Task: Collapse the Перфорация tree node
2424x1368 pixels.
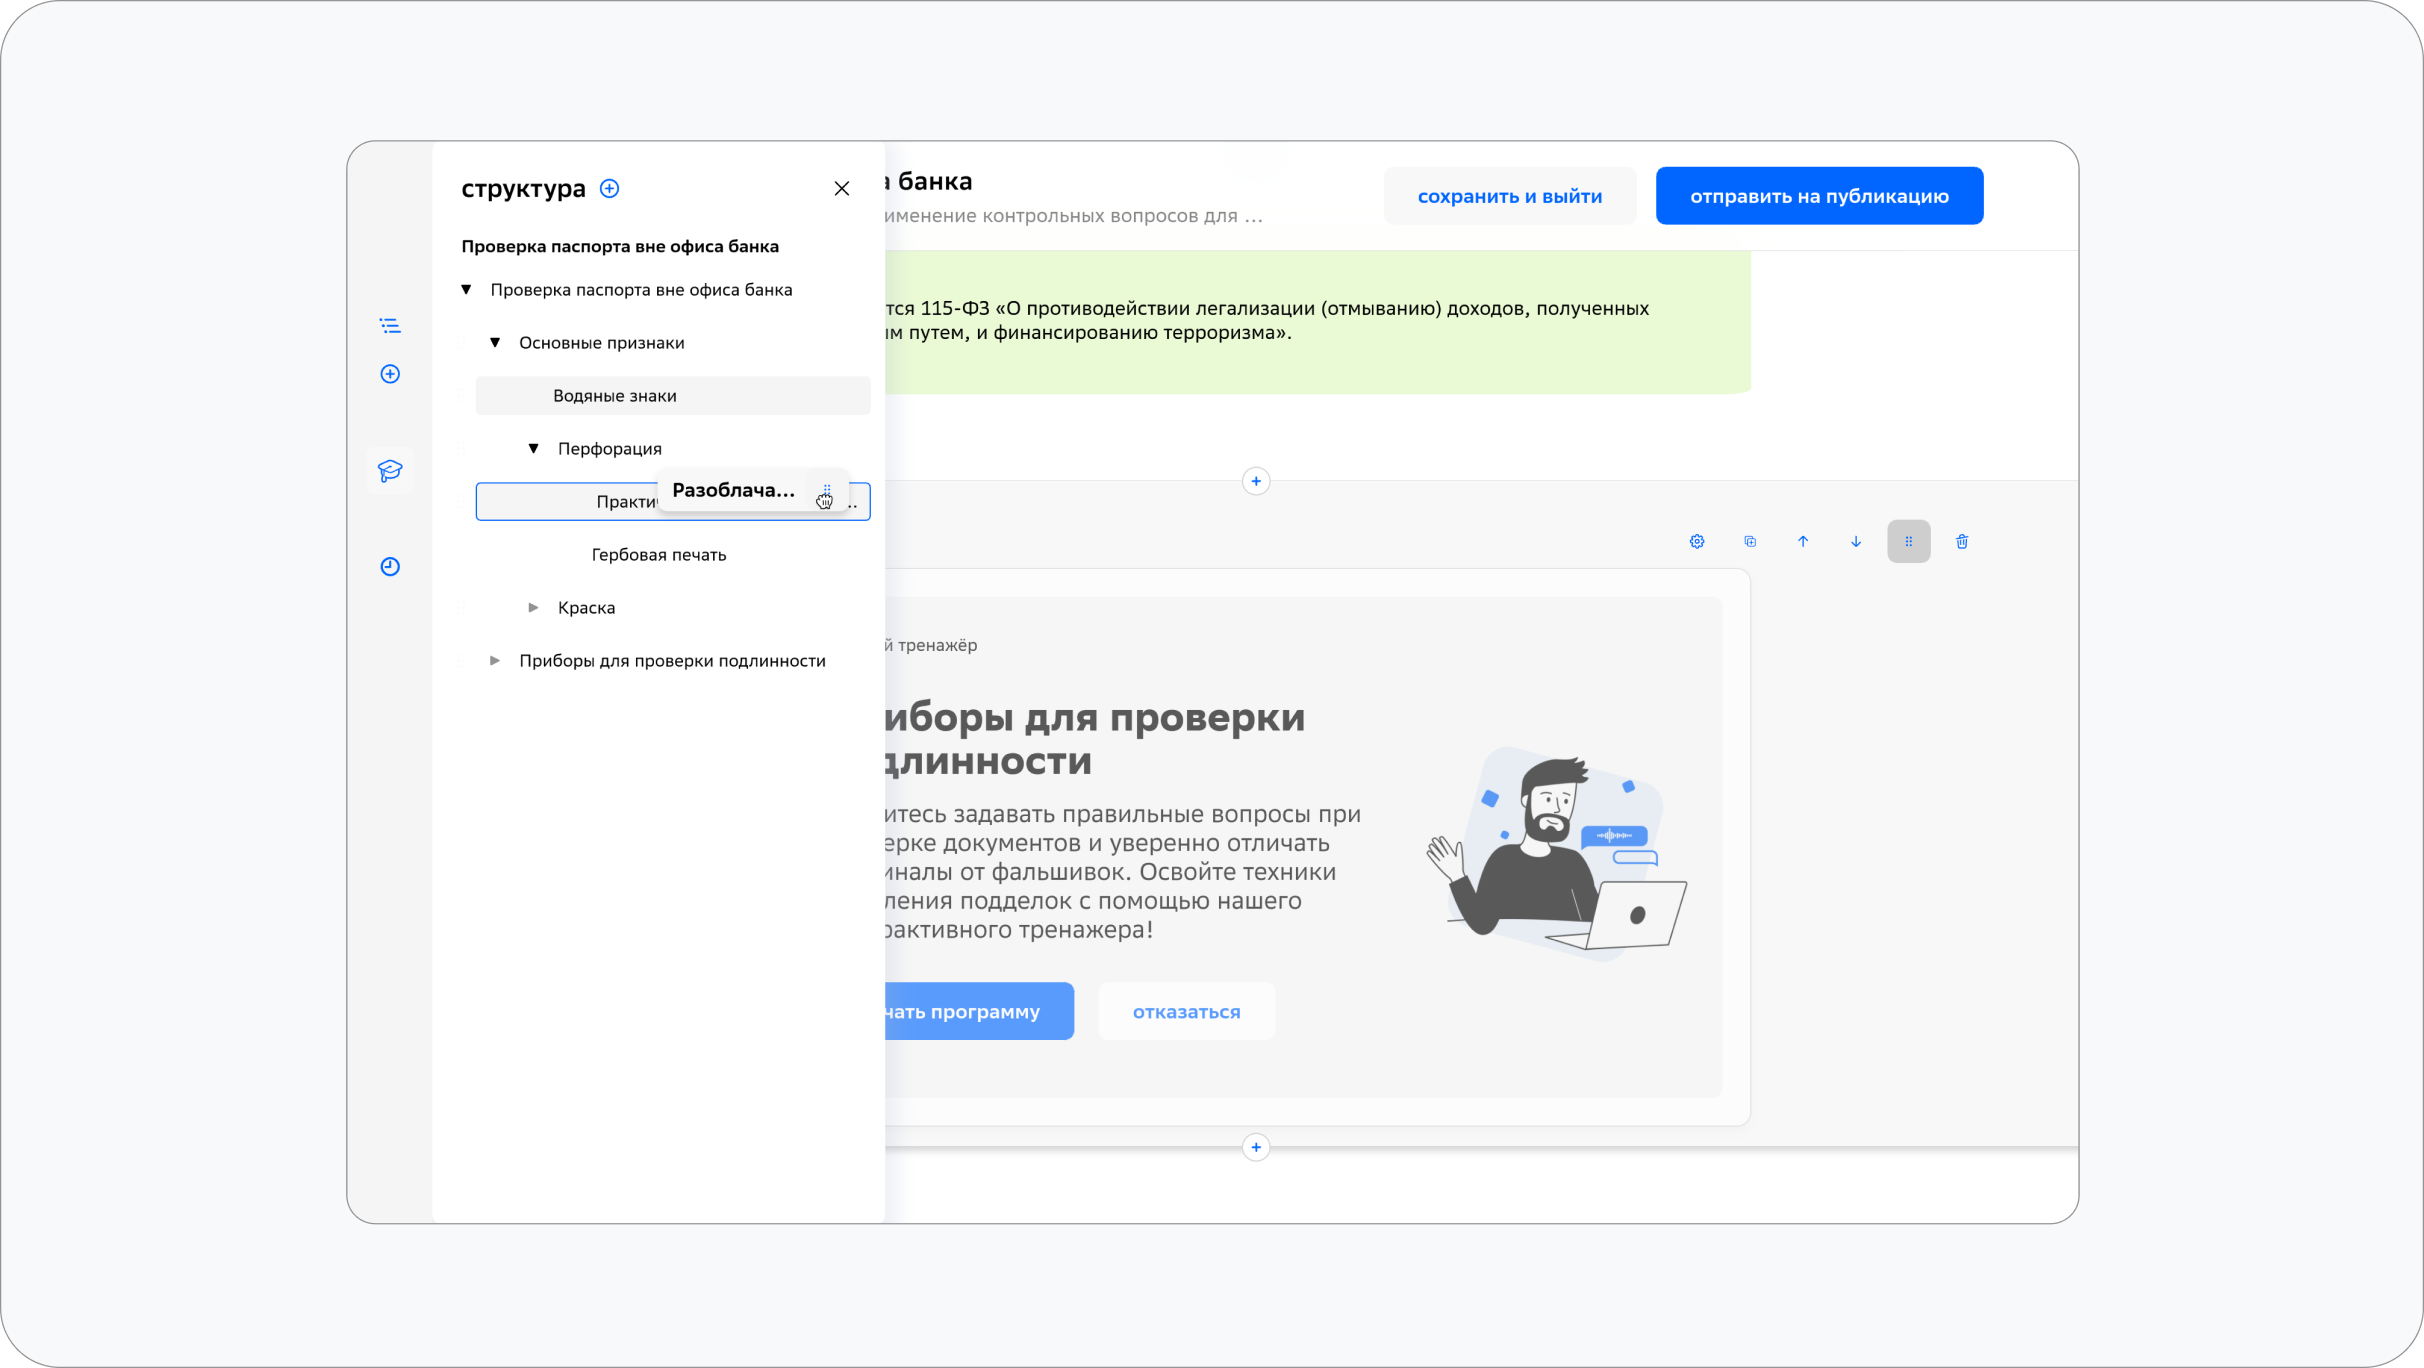Action: pyautogui.click(x=534, y=449)
